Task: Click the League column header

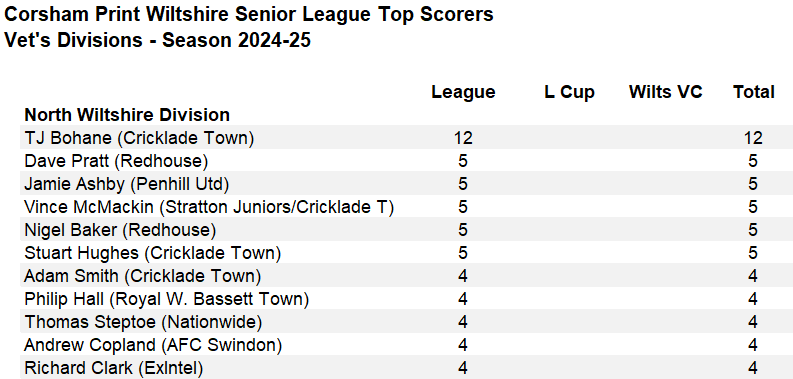Action: point(463,92)
